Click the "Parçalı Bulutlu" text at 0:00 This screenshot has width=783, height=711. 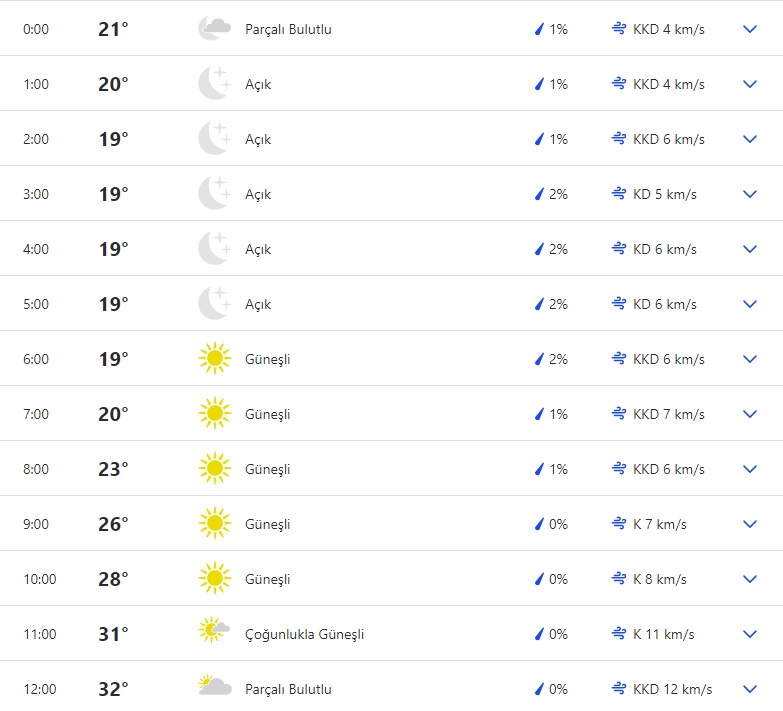[x=288, y=29]
